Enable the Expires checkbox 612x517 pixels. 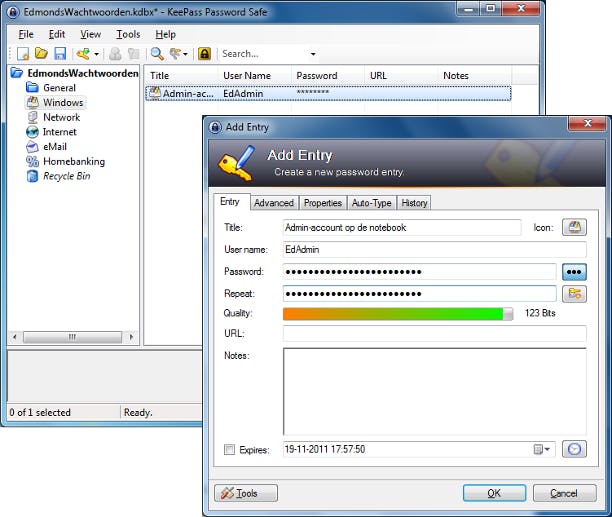(x=230, y=449)
